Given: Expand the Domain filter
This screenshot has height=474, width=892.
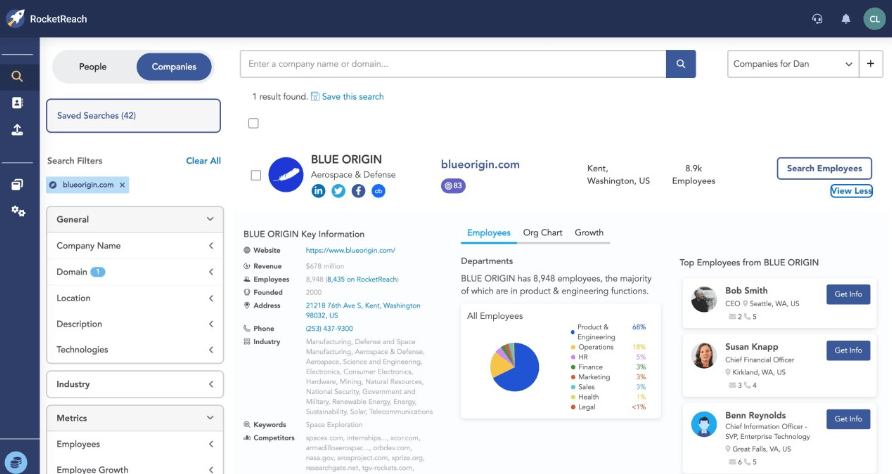Looking at the screenshot, I should click(x=135, y=272).
